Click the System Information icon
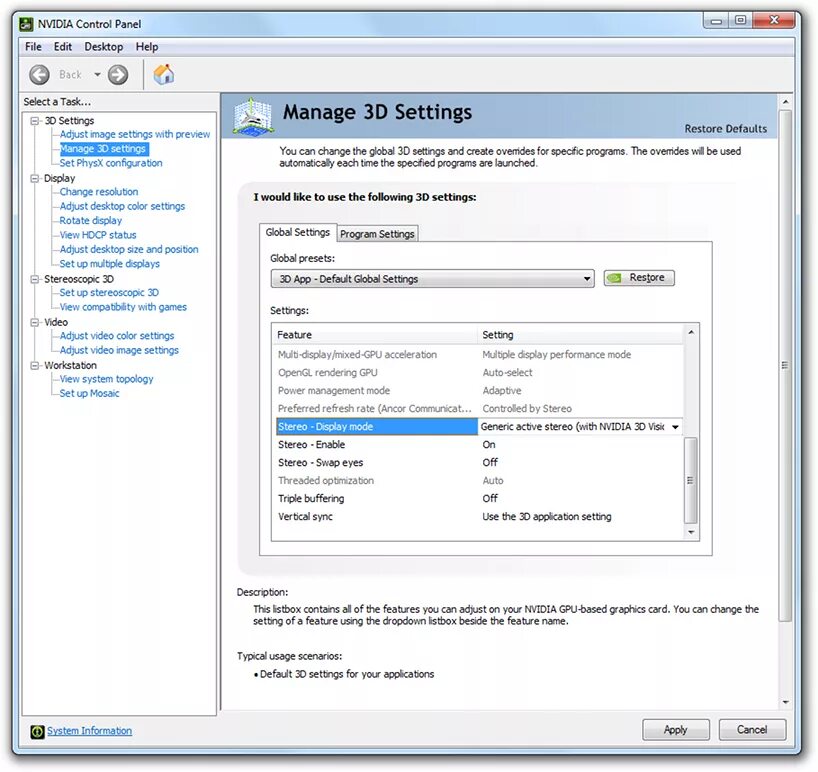The image size is (818, 772). click(x=37, y=731)
